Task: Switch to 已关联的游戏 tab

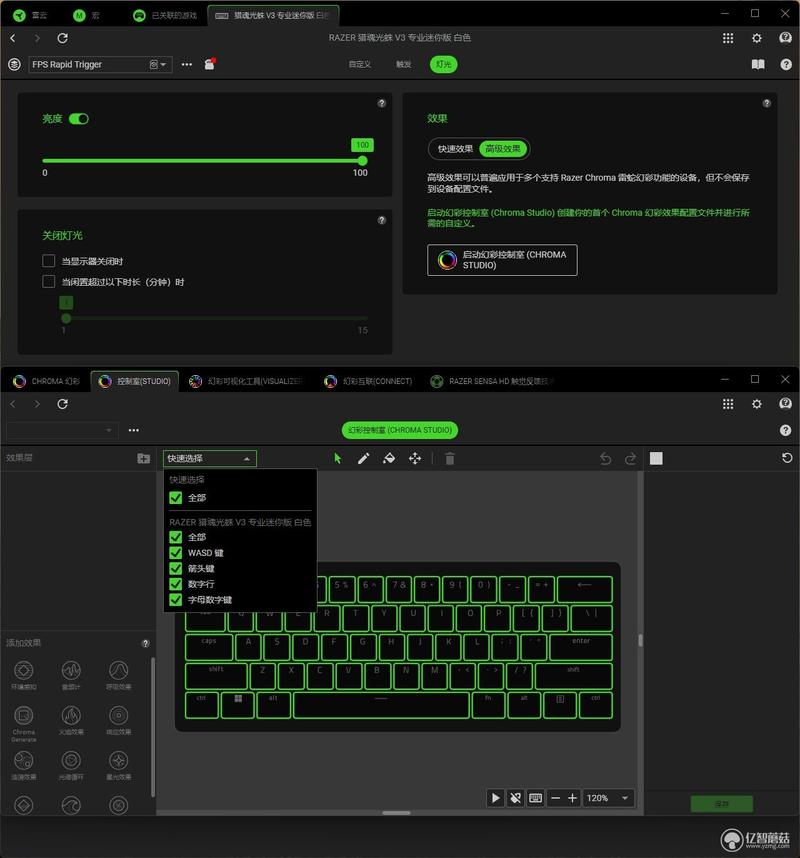Action: [x=165, y=15]
